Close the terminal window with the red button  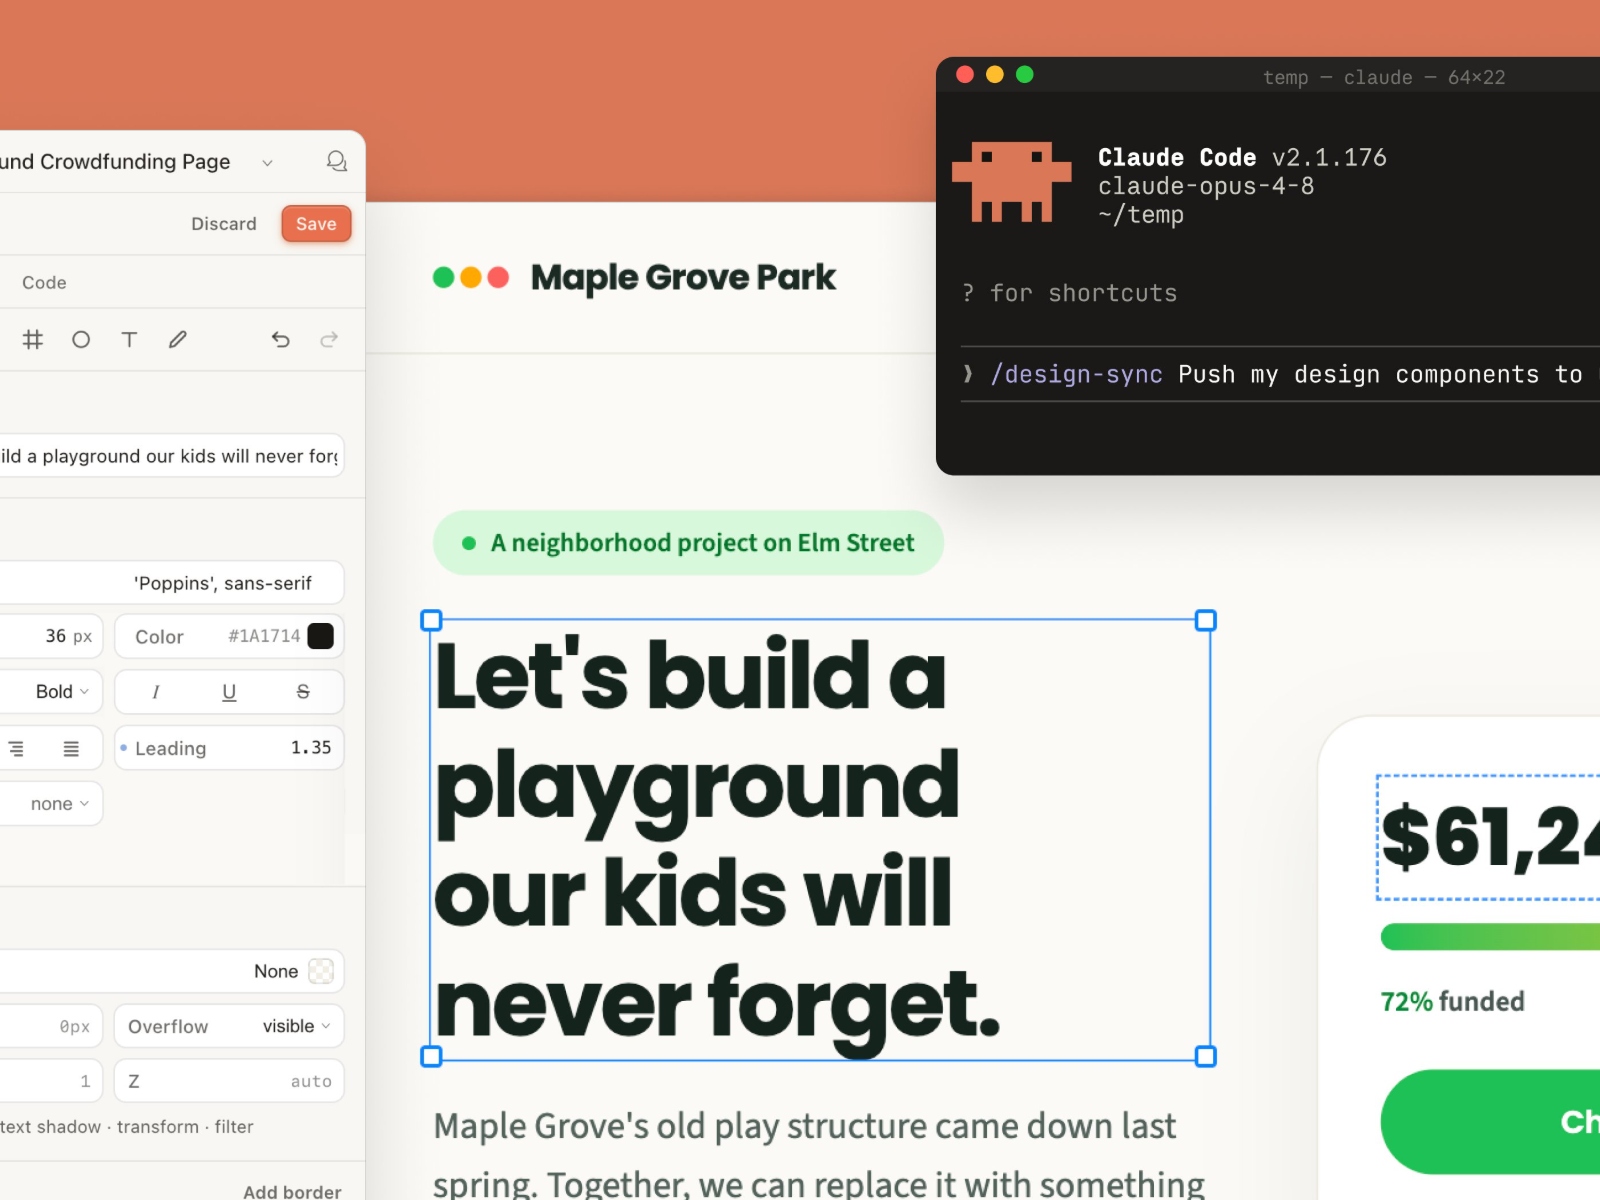(965, 74)
